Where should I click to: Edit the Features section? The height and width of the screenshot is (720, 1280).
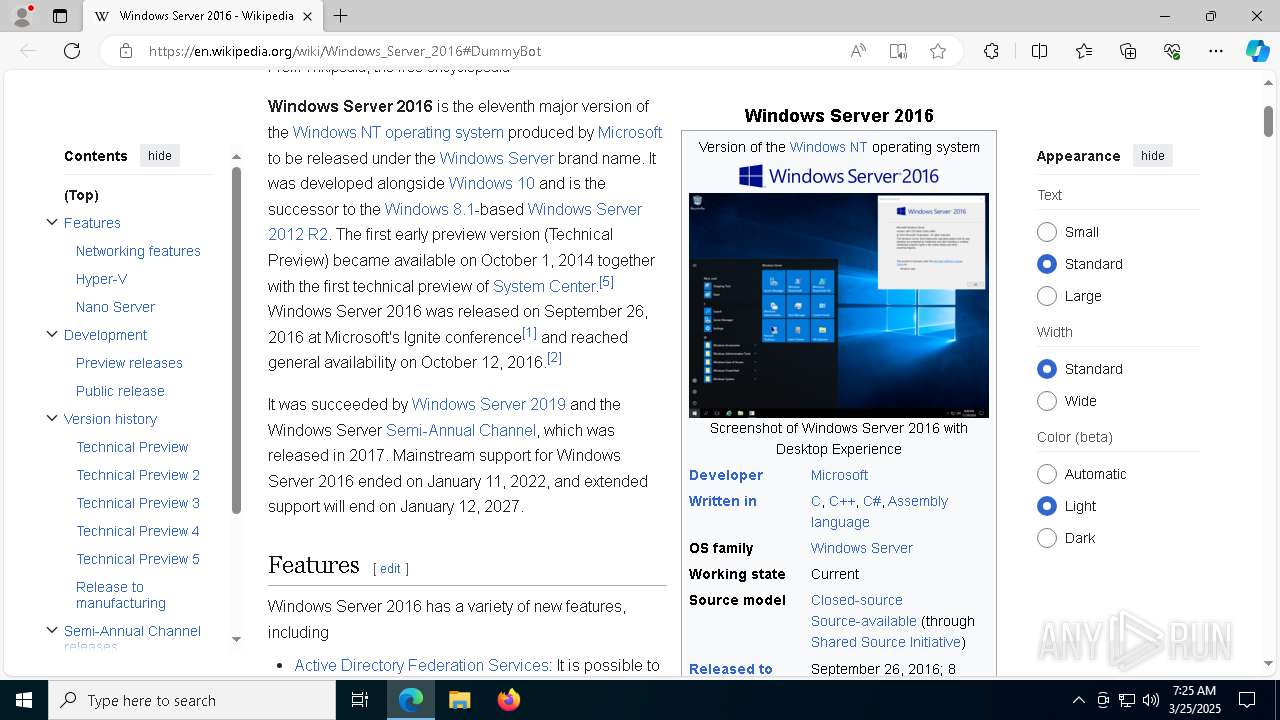click(390, 568)
